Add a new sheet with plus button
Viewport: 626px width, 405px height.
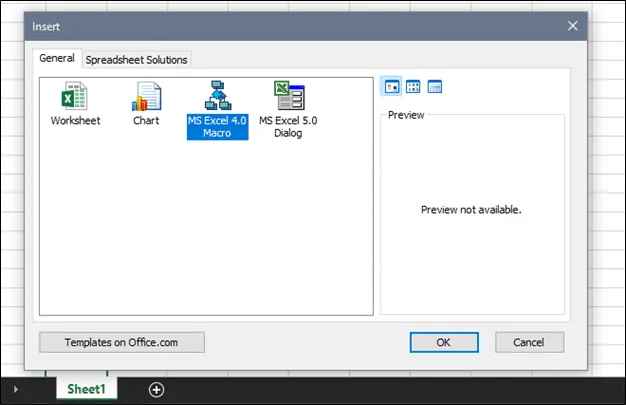(x=156, y=390)
